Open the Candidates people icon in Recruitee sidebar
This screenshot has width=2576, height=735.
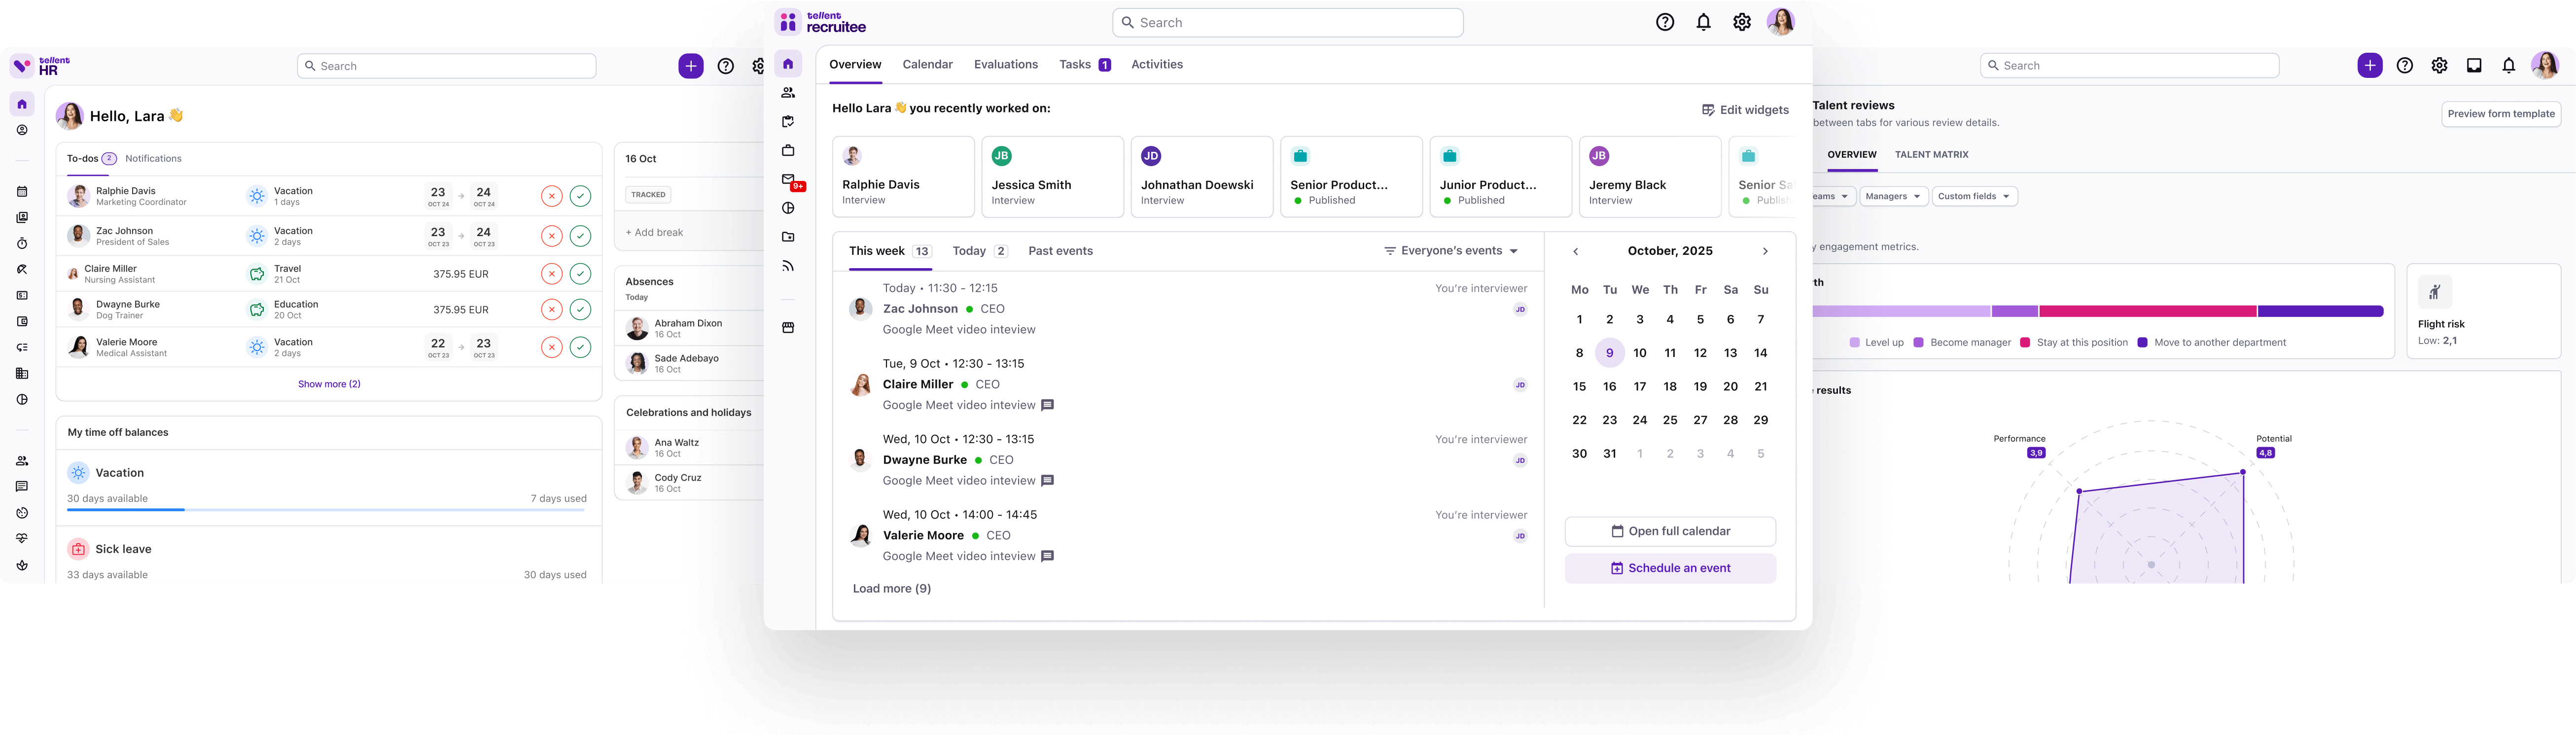pos(788,92)
